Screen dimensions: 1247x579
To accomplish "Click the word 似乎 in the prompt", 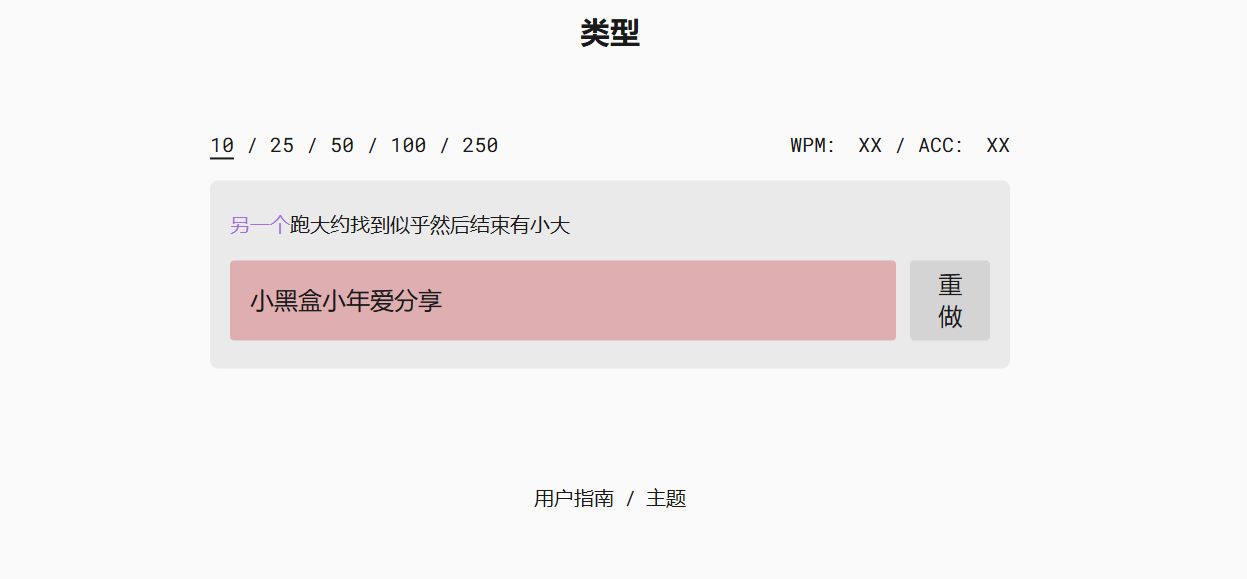I will tap(410, 225).
